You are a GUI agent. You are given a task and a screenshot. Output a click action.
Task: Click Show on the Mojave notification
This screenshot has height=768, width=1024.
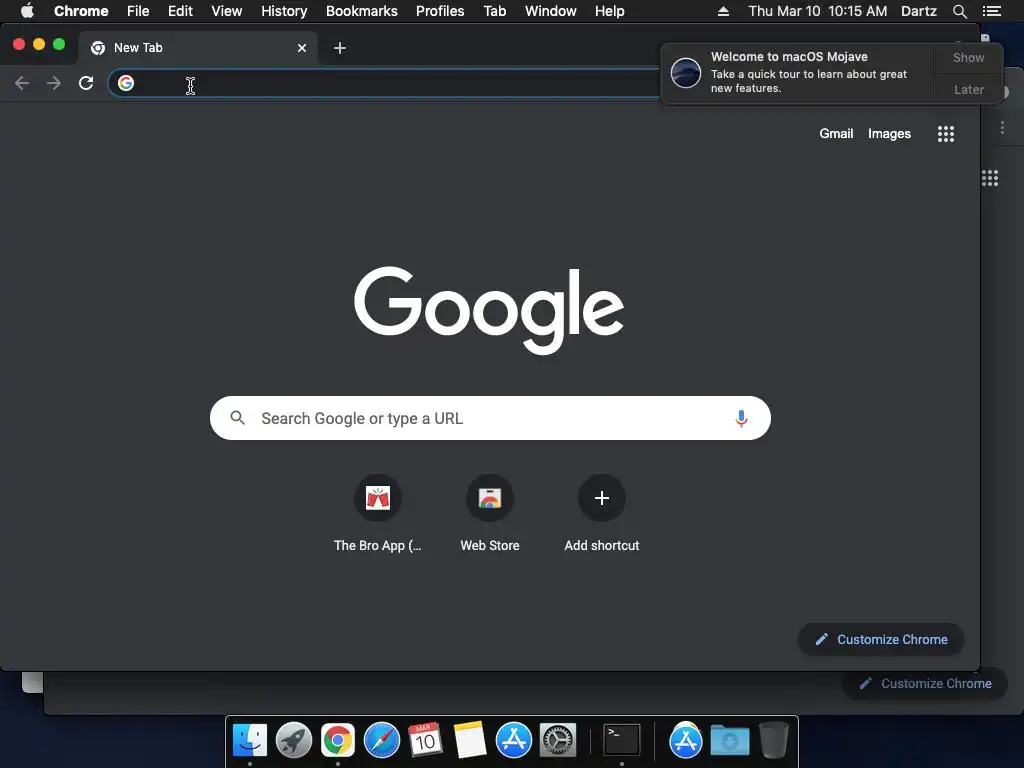(968, 57)
